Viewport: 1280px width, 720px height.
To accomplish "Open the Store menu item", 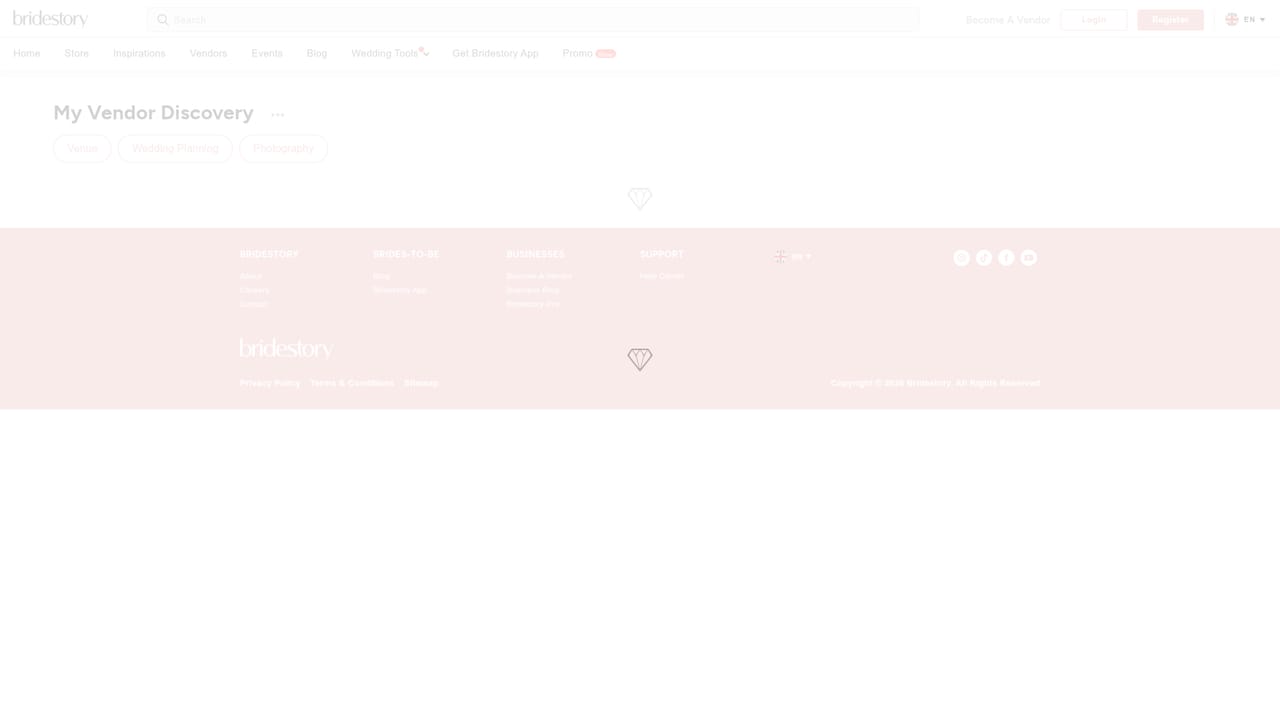I will coord(77,53).
